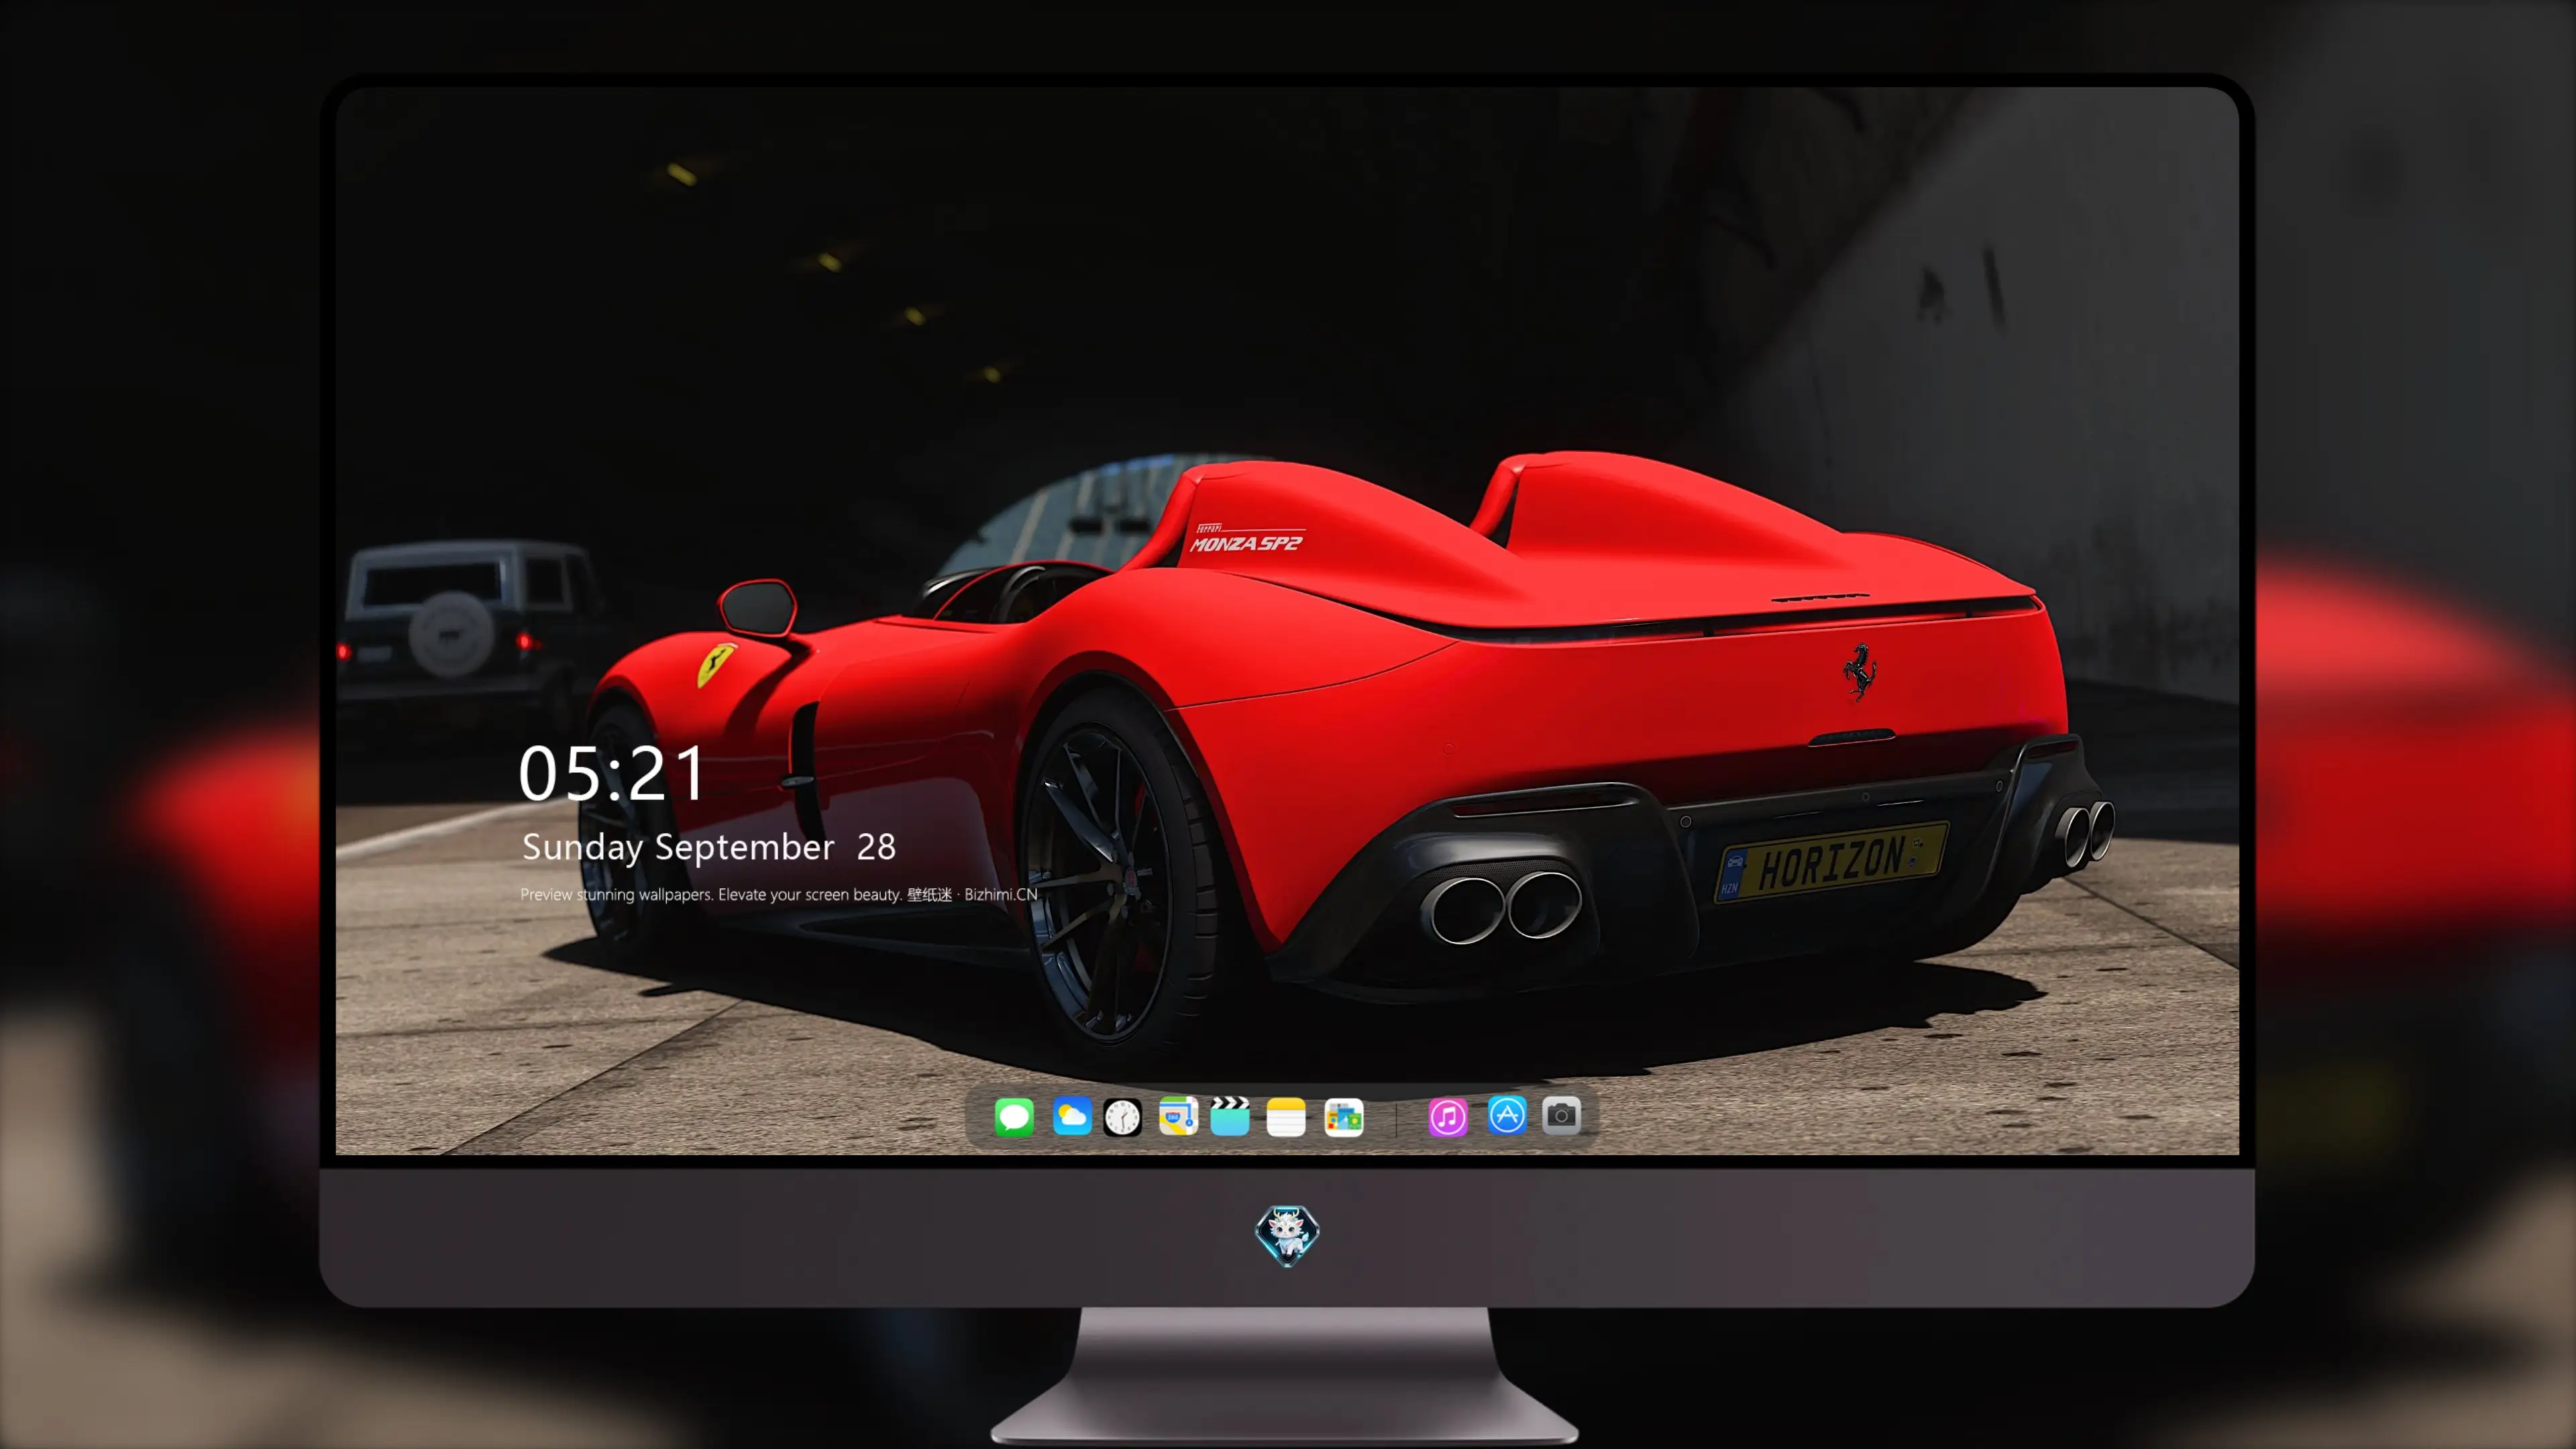This screenshot has width=2576, height=1449.
Task: Open the Camera app in the dock
Action: tap(1561, 1116)
